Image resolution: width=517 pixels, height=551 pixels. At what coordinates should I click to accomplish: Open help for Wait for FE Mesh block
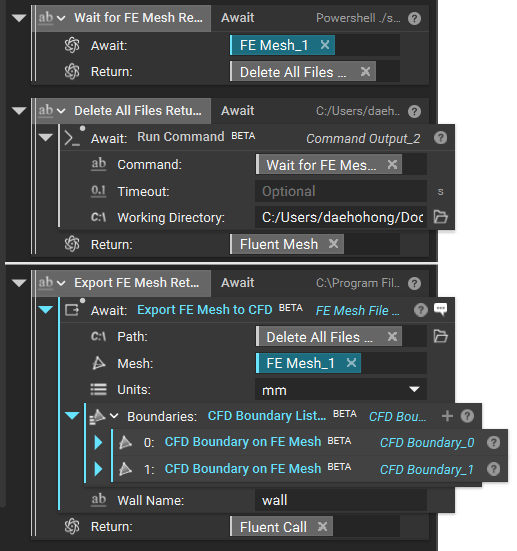[x=414, y=18]
